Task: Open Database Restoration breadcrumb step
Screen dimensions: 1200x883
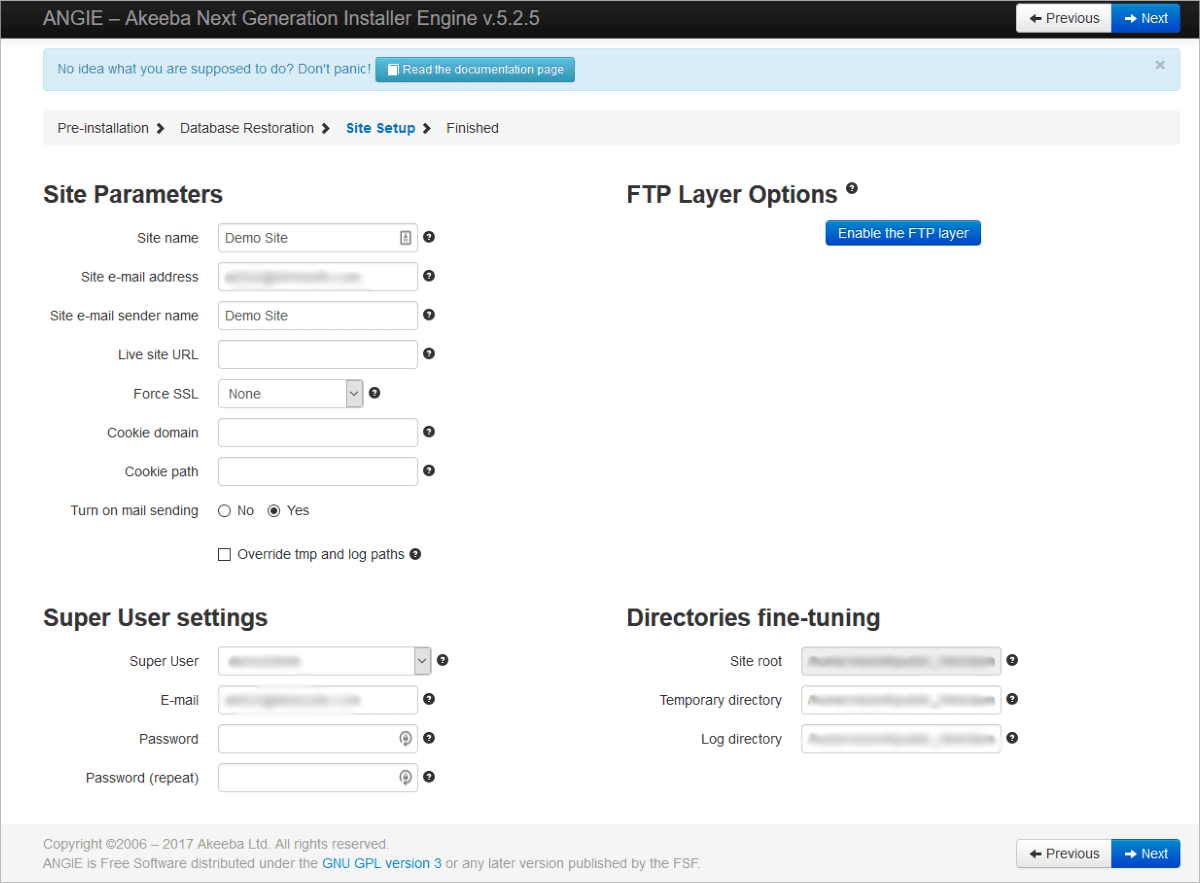Action: (x=247, y=128)
